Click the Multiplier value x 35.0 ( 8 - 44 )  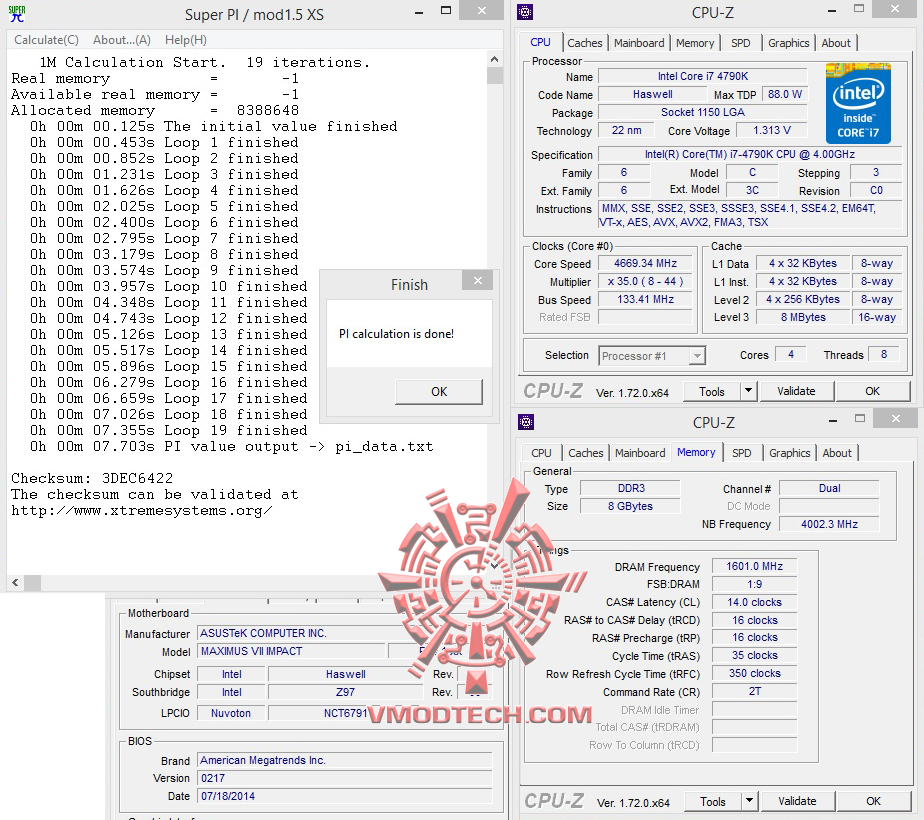point(645,281)
